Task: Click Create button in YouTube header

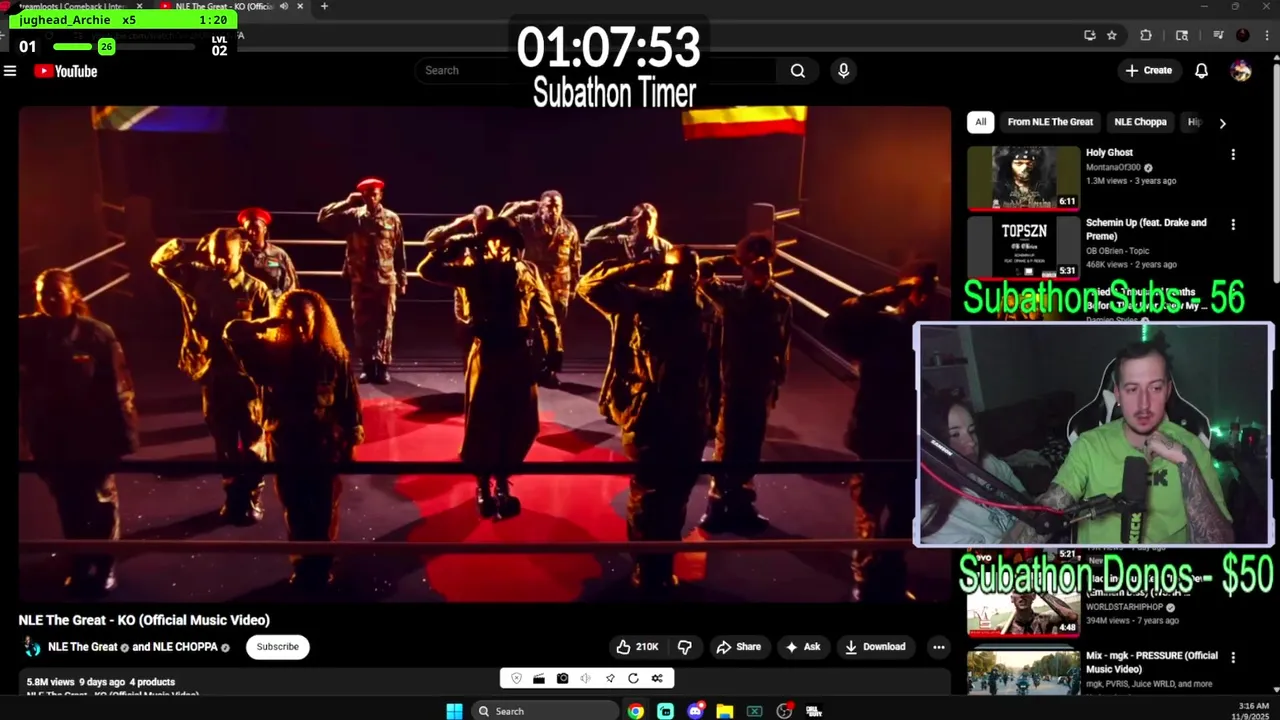Action: (x=1148, y=71)
